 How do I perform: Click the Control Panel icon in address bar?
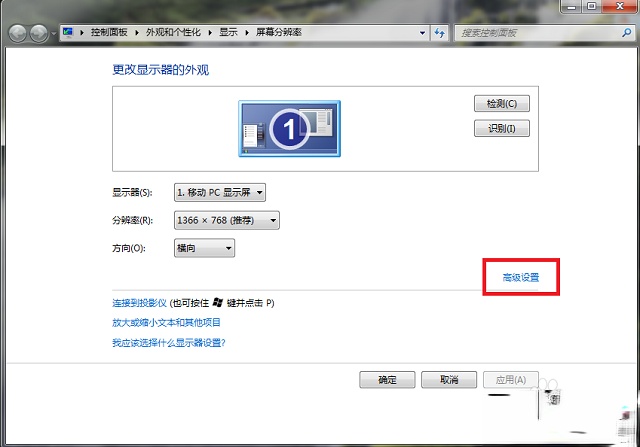pyautogui.click(x=68, y=32)
